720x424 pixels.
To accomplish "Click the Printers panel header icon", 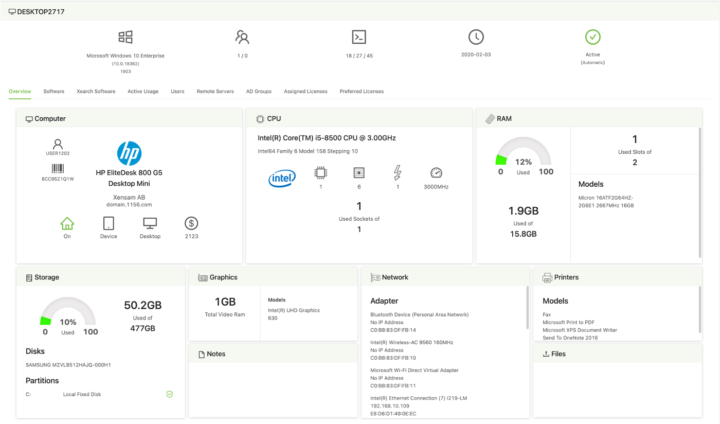I will point(547,277).
